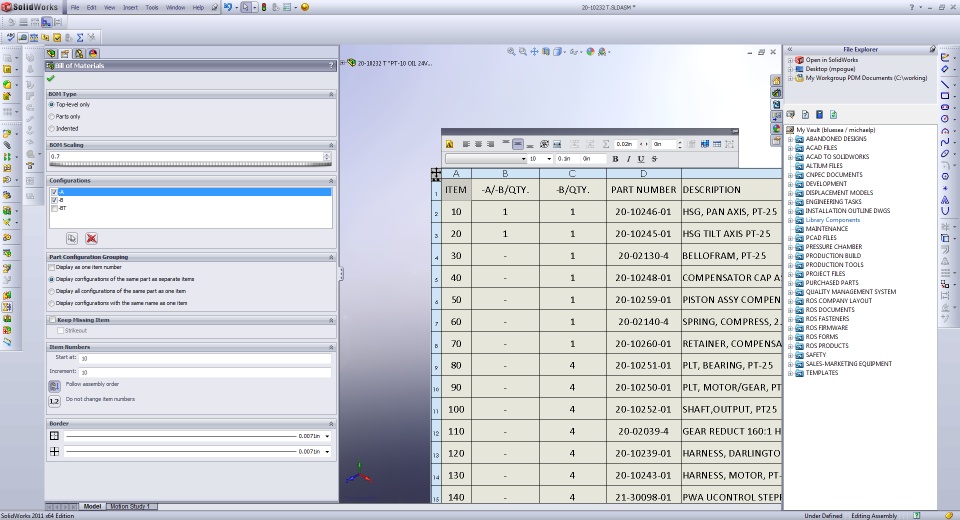The width and height of the screenshot is (960, 520).
Task: Select the ENGINEERING TASKS folder
Action: tap(833, 202)
